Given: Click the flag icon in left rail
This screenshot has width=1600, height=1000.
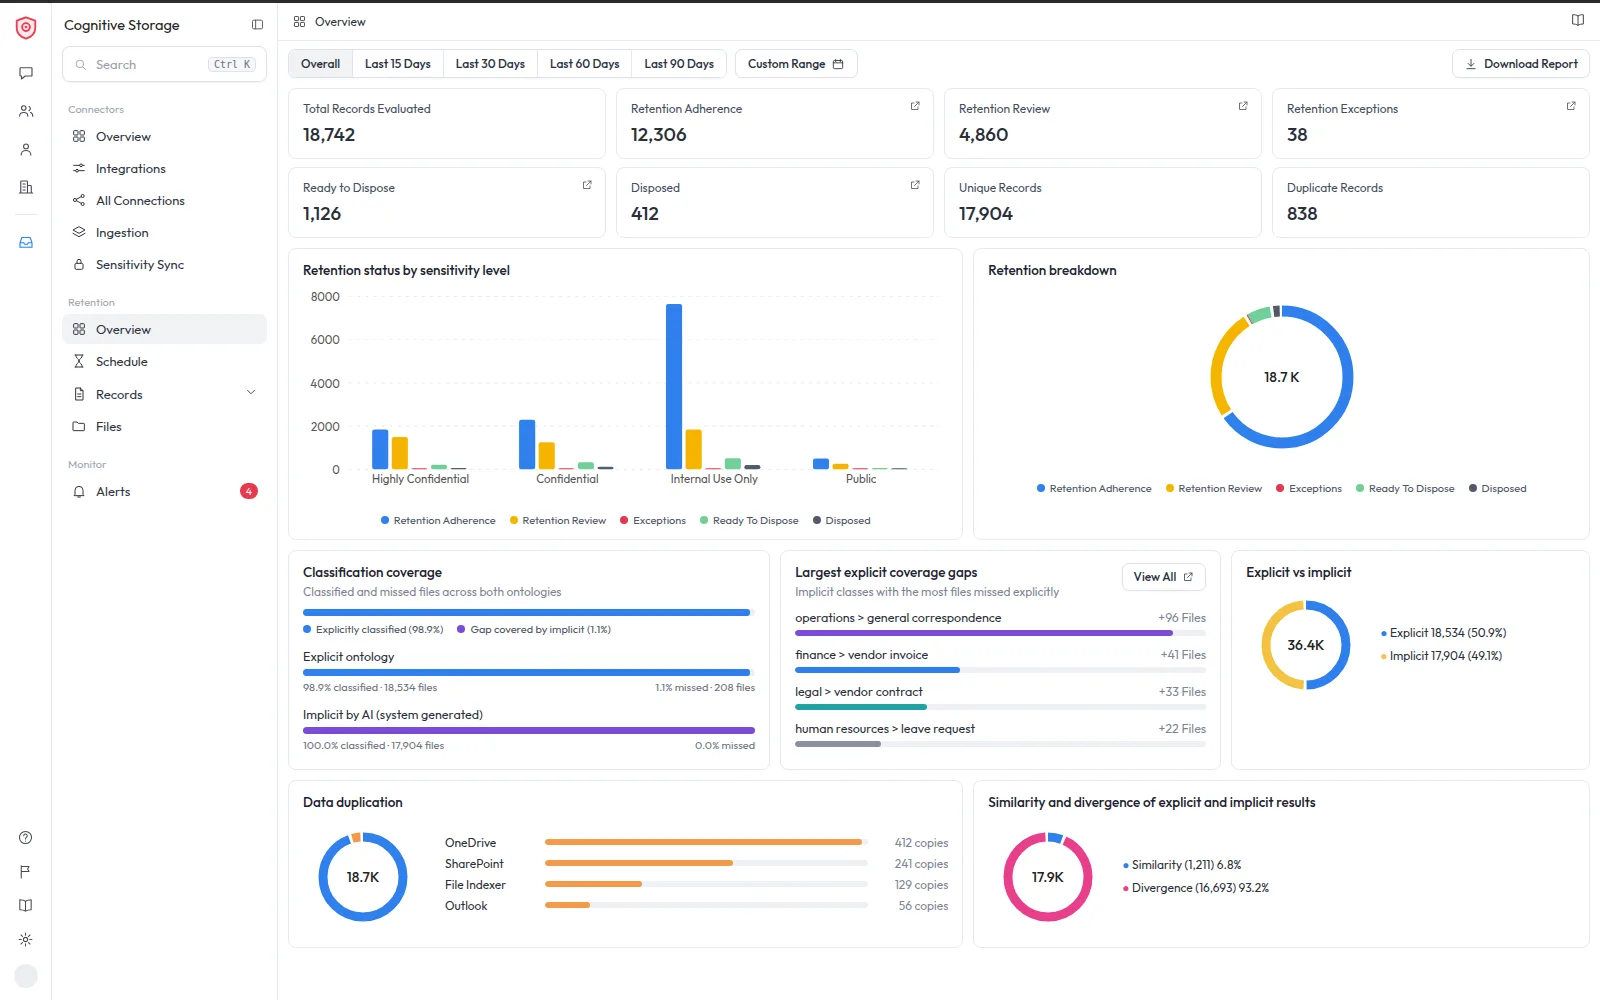Looking at the screenshot, I should pyautogui.click(x=26, y=872).
